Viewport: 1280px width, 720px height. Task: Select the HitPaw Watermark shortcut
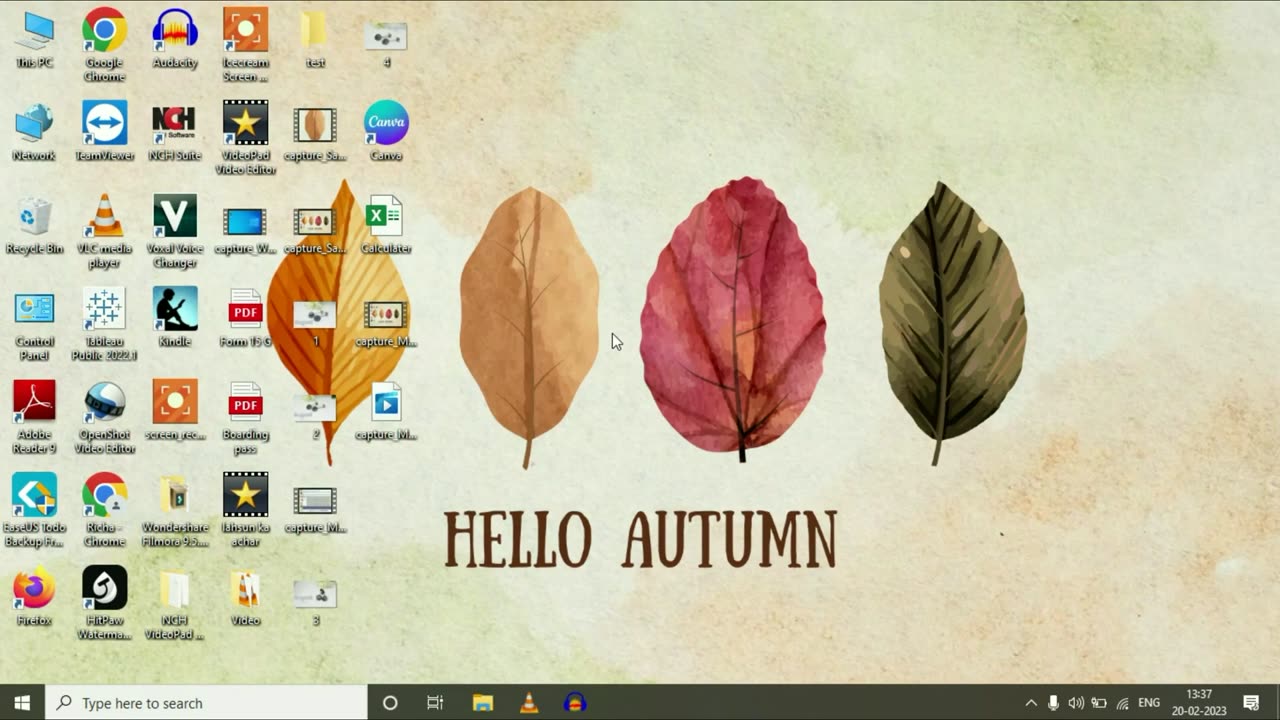point(104,603)
